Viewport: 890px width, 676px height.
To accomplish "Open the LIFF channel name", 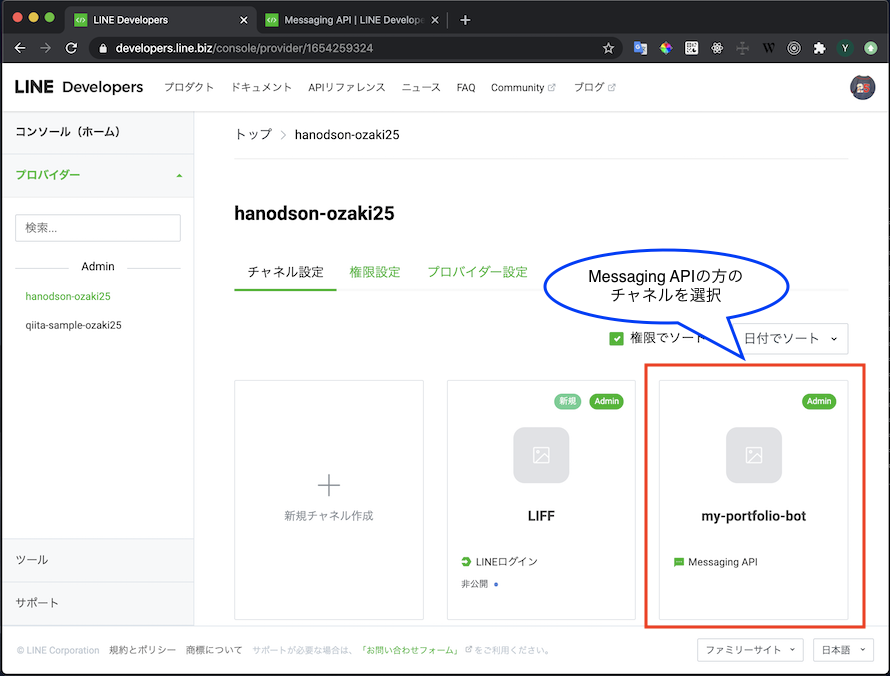I will click(541, 516).
